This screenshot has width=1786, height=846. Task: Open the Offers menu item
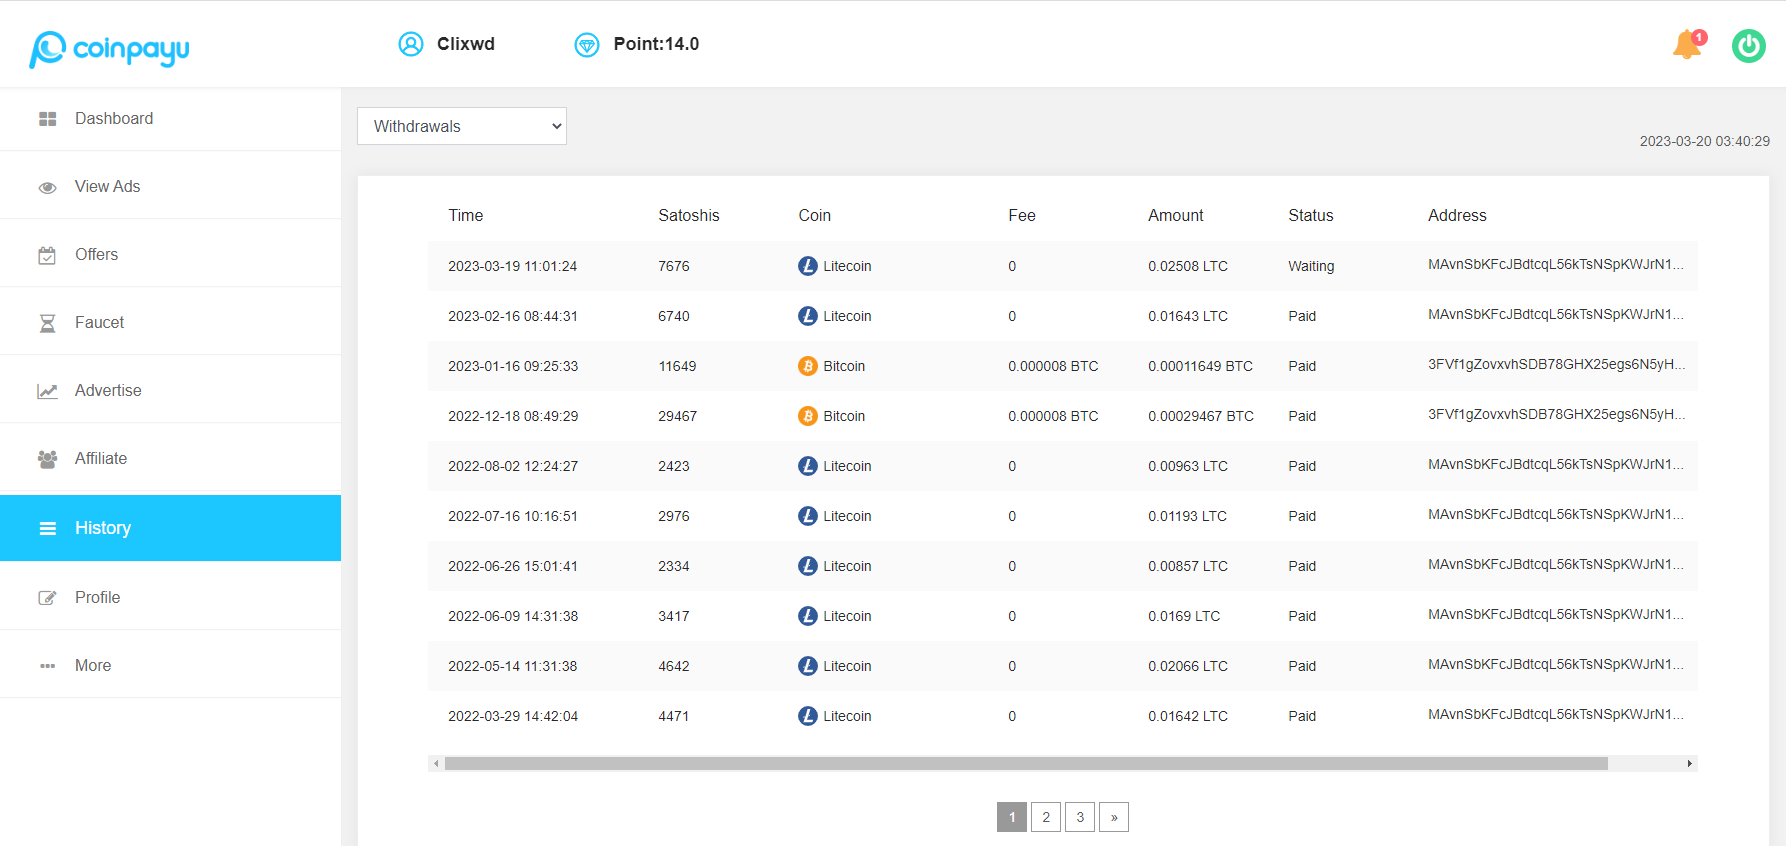[x=170, y=255]
